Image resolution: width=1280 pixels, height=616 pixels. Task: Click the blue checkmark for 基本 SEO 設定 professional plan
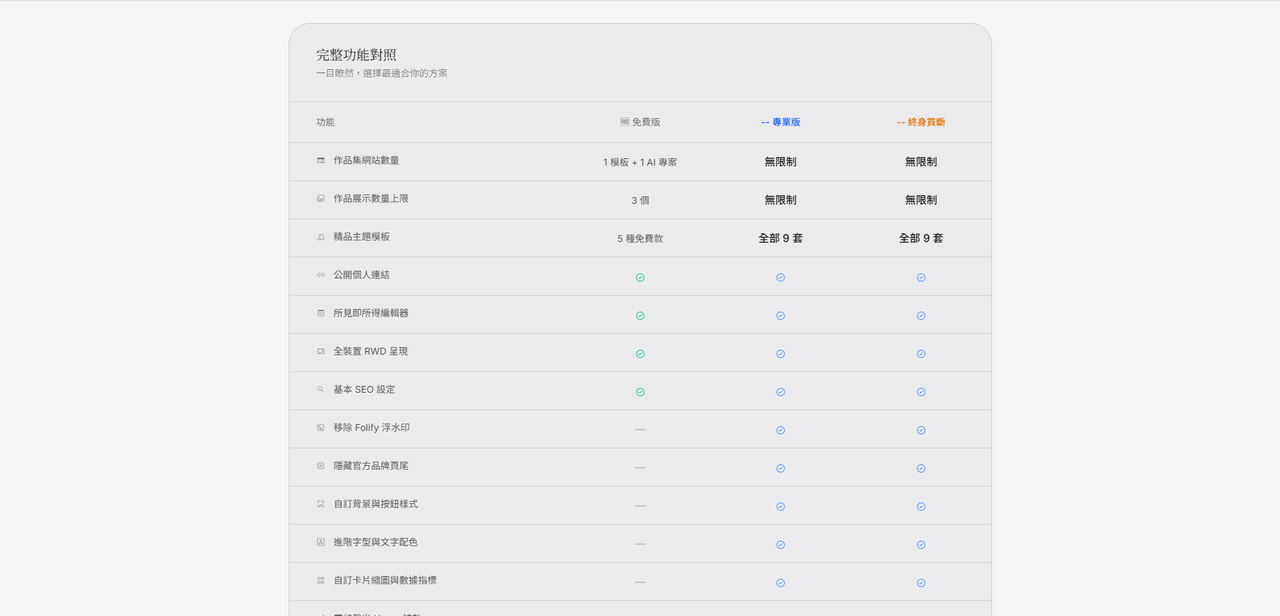pyautogui.click(x=780, y=392)
